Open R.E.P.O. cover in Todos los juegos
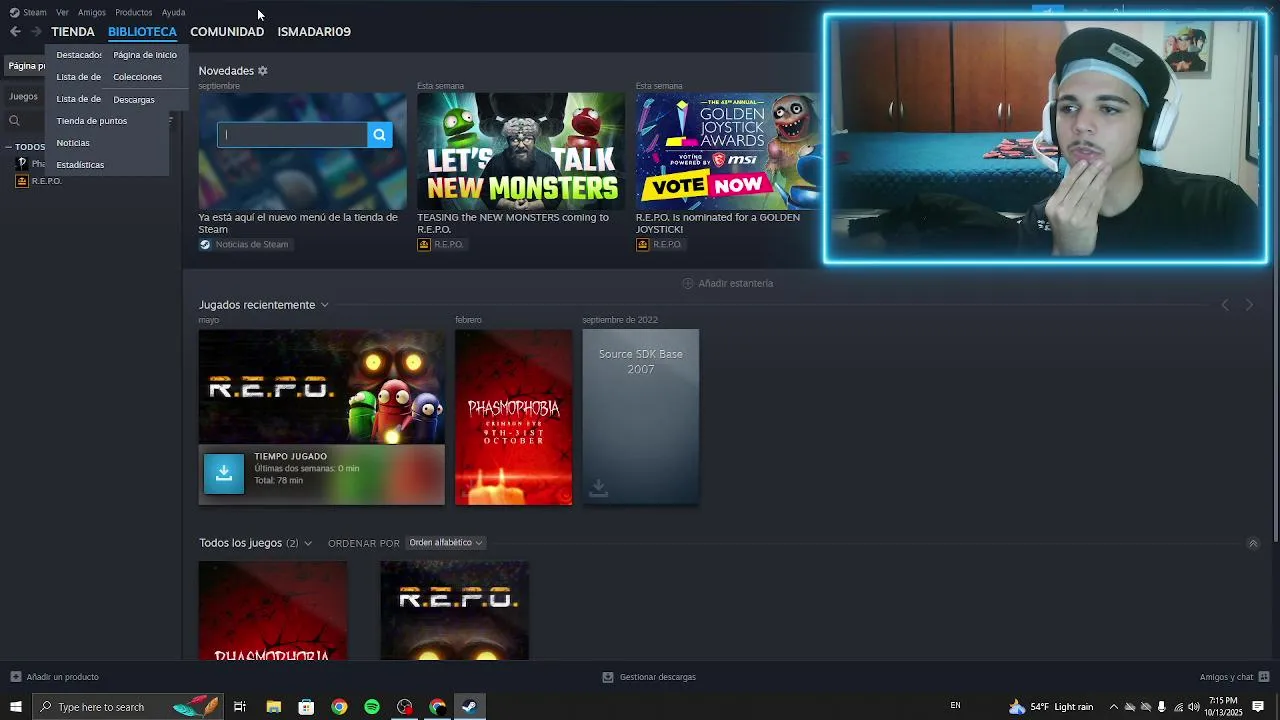 [454, 610]
